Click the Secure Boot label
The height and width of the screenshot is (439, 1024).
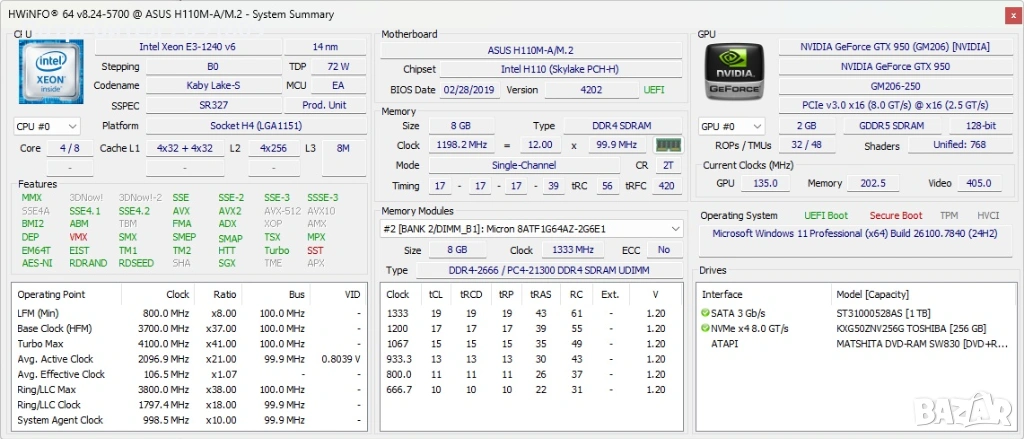point(896,215)
